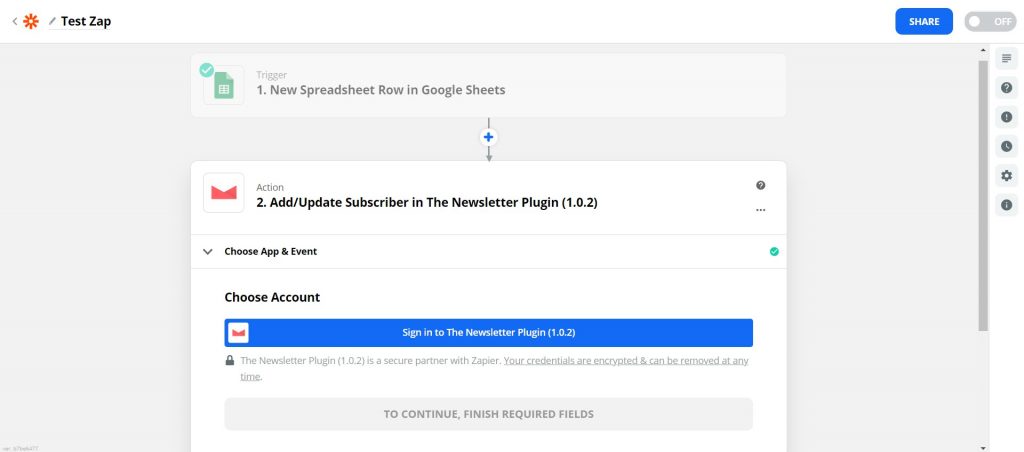Click the Google Sheets trigger icon
The image size is (1024, 452).
click(223, 86)
